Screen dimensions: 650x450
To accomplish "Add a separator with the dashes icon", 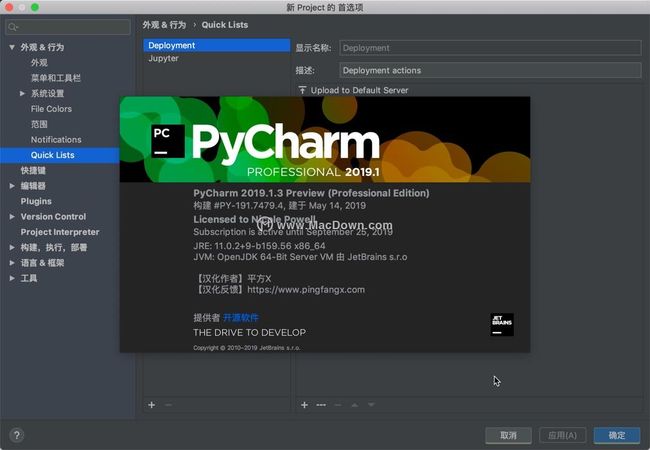I will click(x=321, y=405).
